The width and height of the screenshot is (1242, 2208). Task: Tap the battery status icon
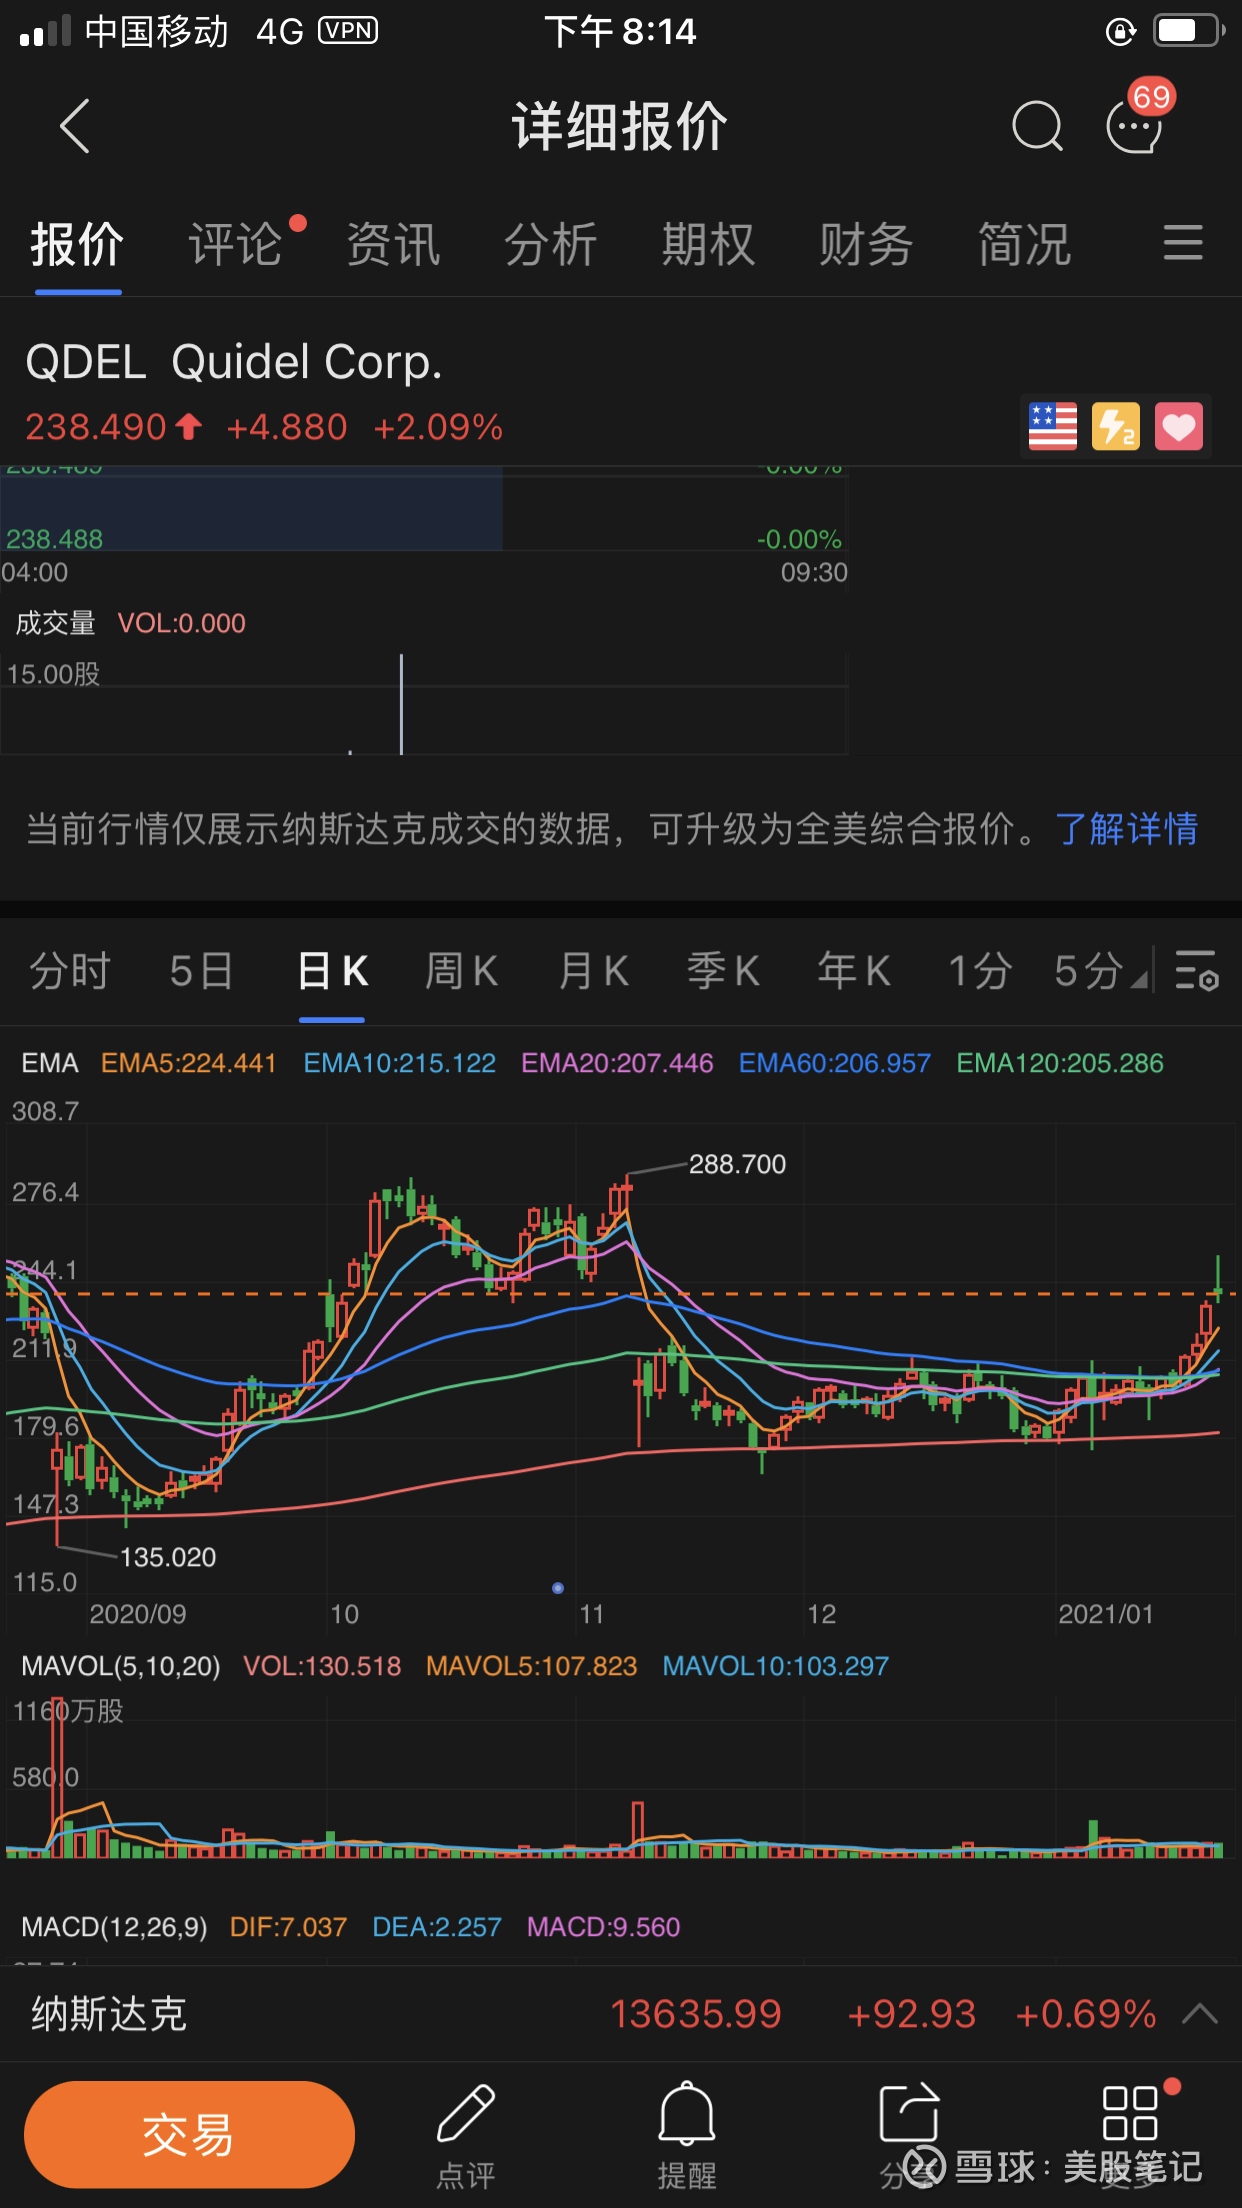click(x=1189, y=31)
